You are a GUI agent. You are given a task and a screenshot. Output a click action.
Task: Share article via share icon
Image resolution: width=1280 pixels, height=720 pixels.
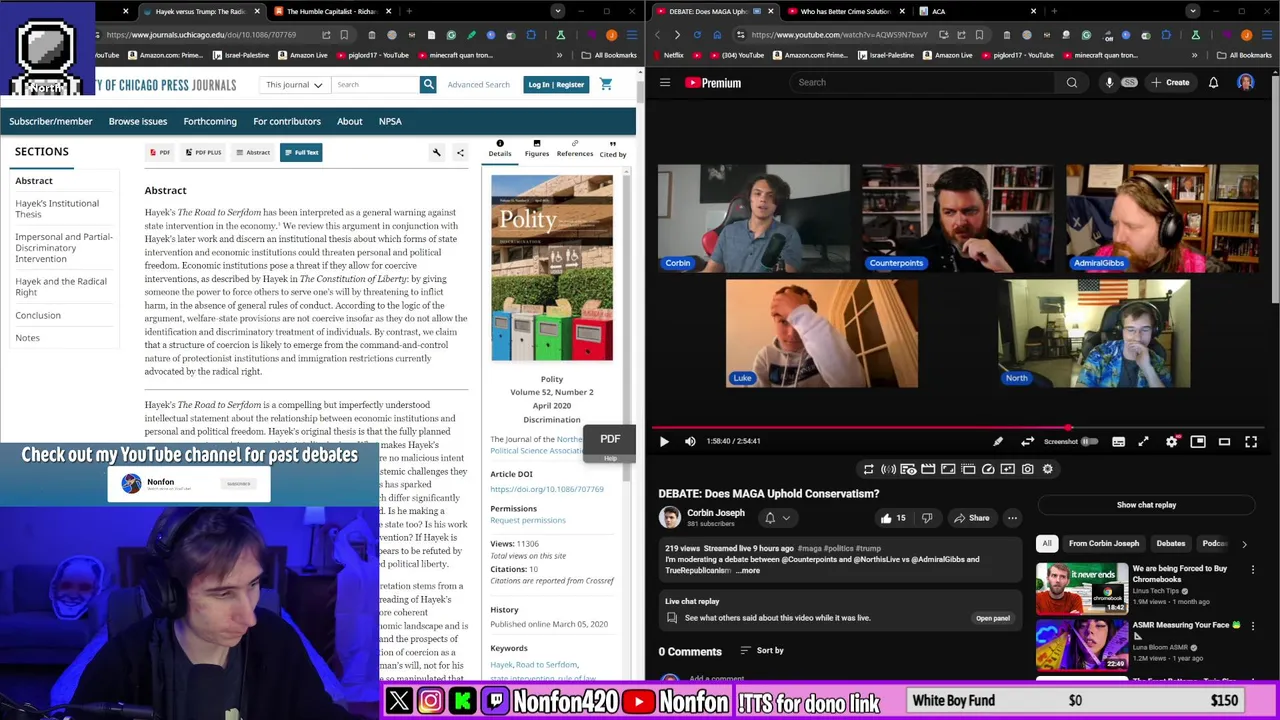[460, 153]
